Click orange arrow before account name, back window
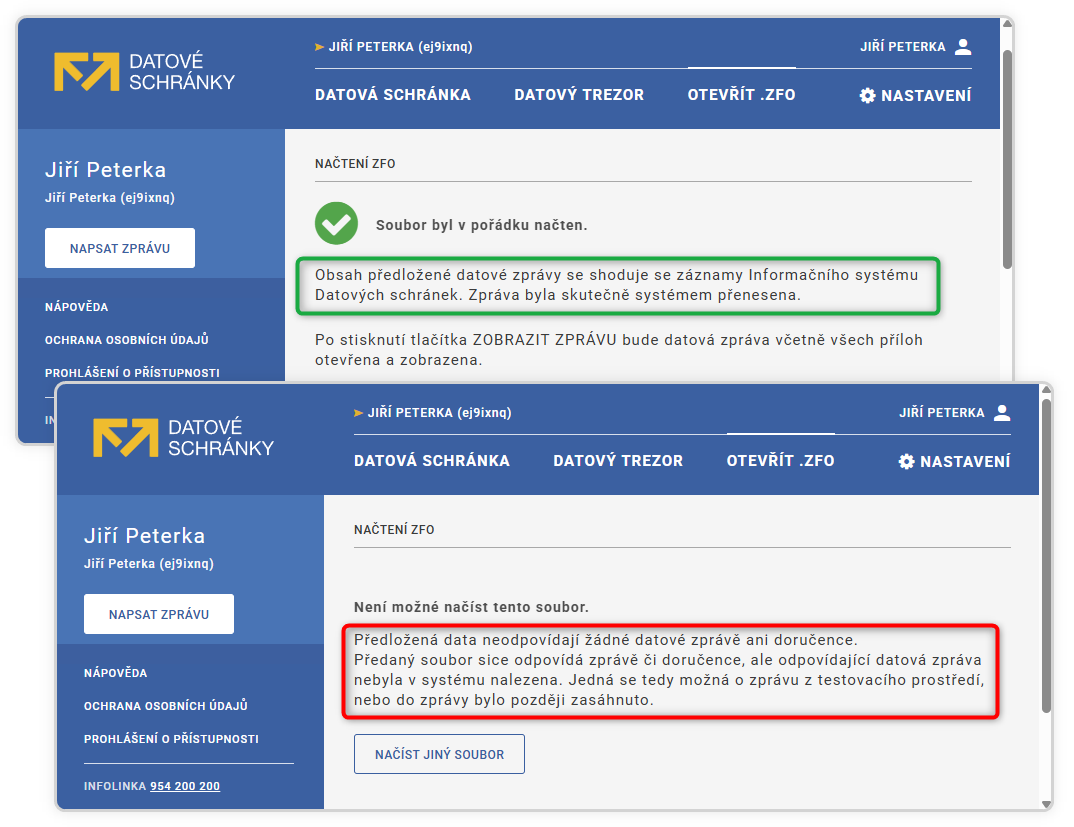This screenshot has width=1074, height=827. tap(319, 47)
